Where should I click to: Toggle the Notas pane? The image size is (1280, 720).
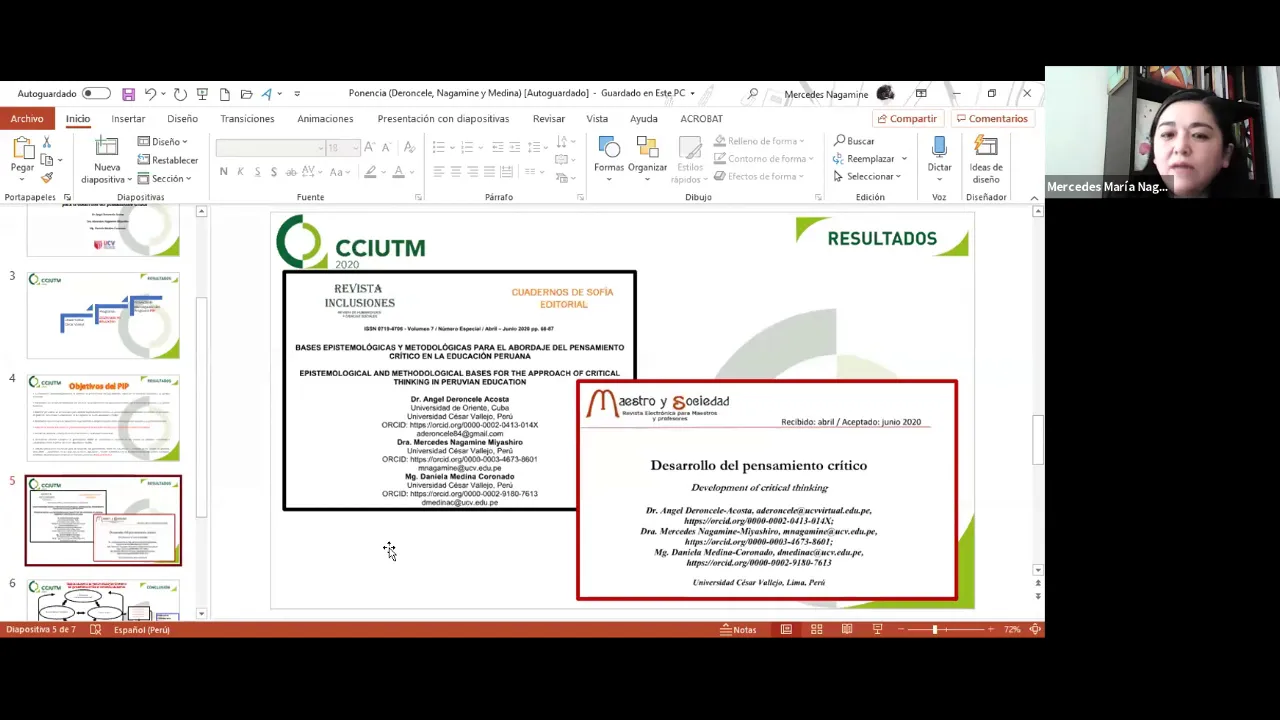click(738, 630)
